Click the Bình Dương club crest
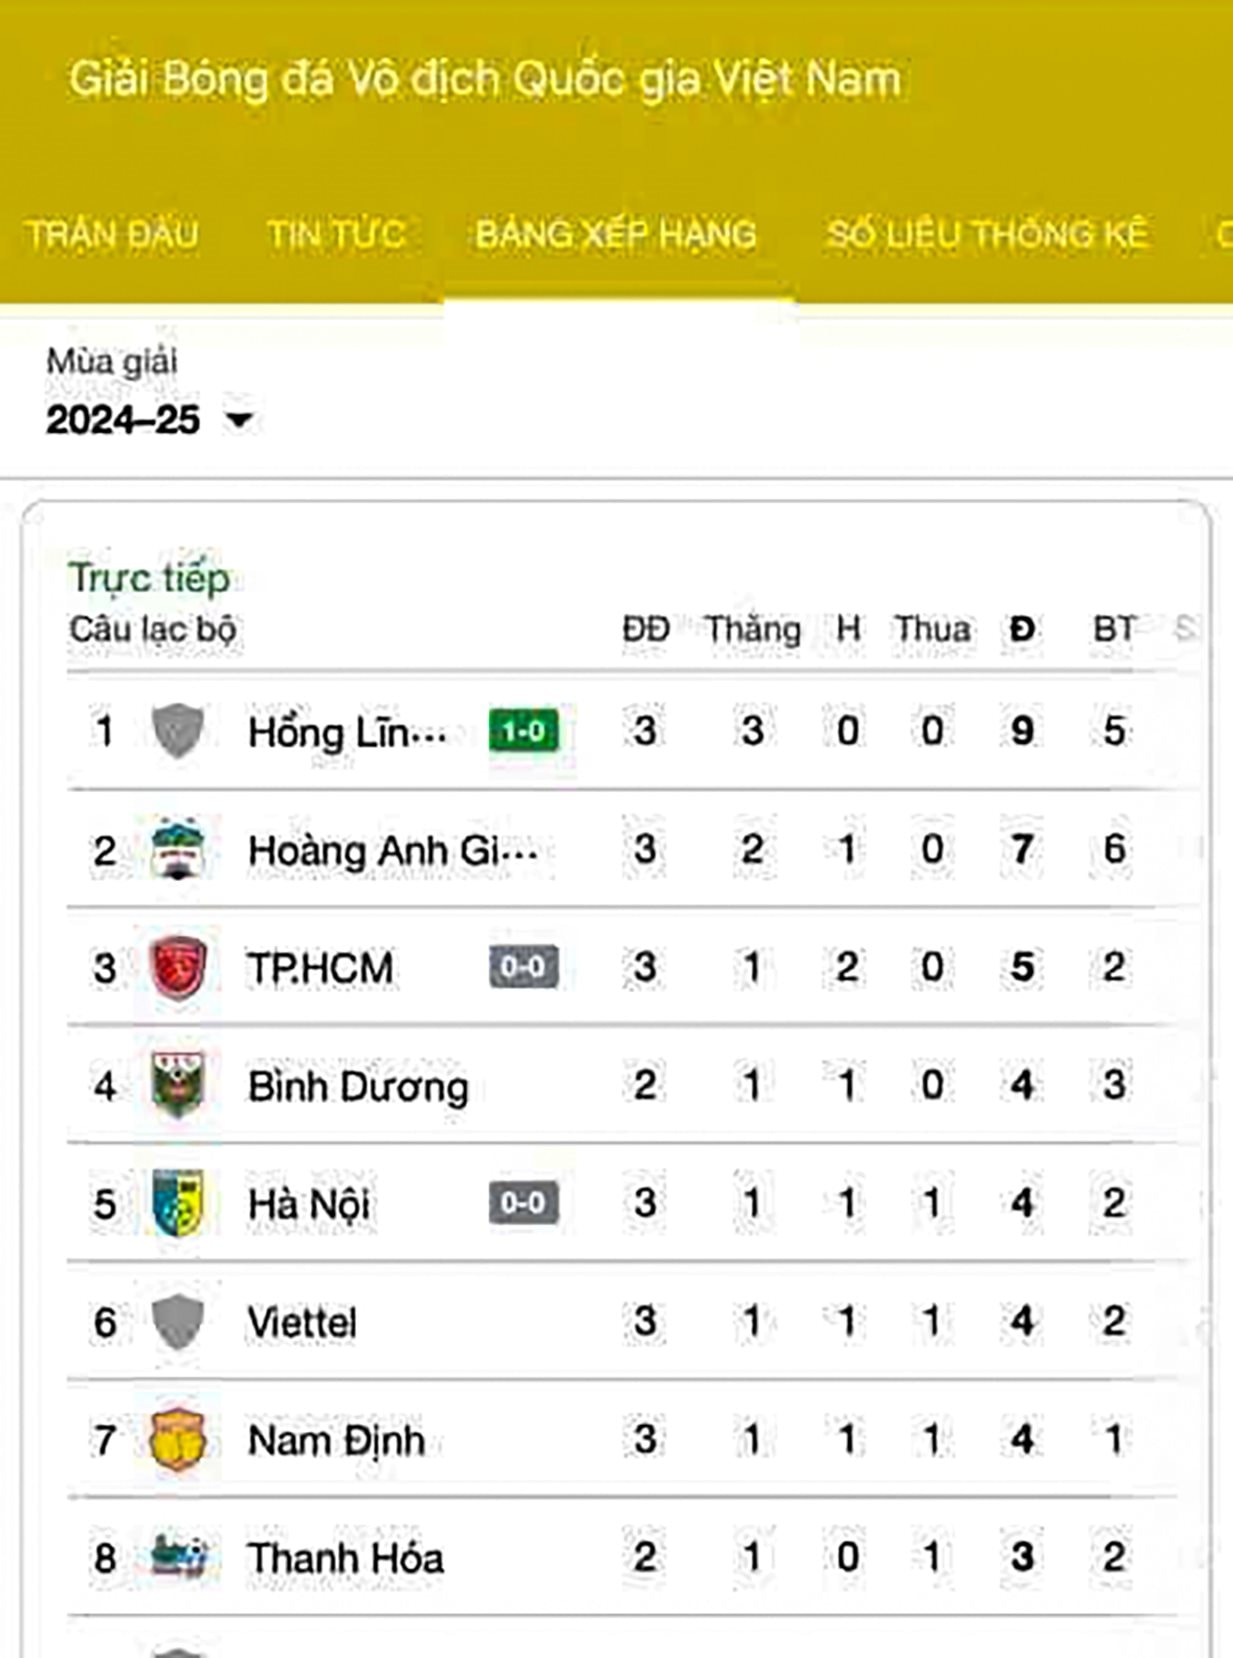The height and width of the screenshot is (1658, 1233). (178, 1085)
